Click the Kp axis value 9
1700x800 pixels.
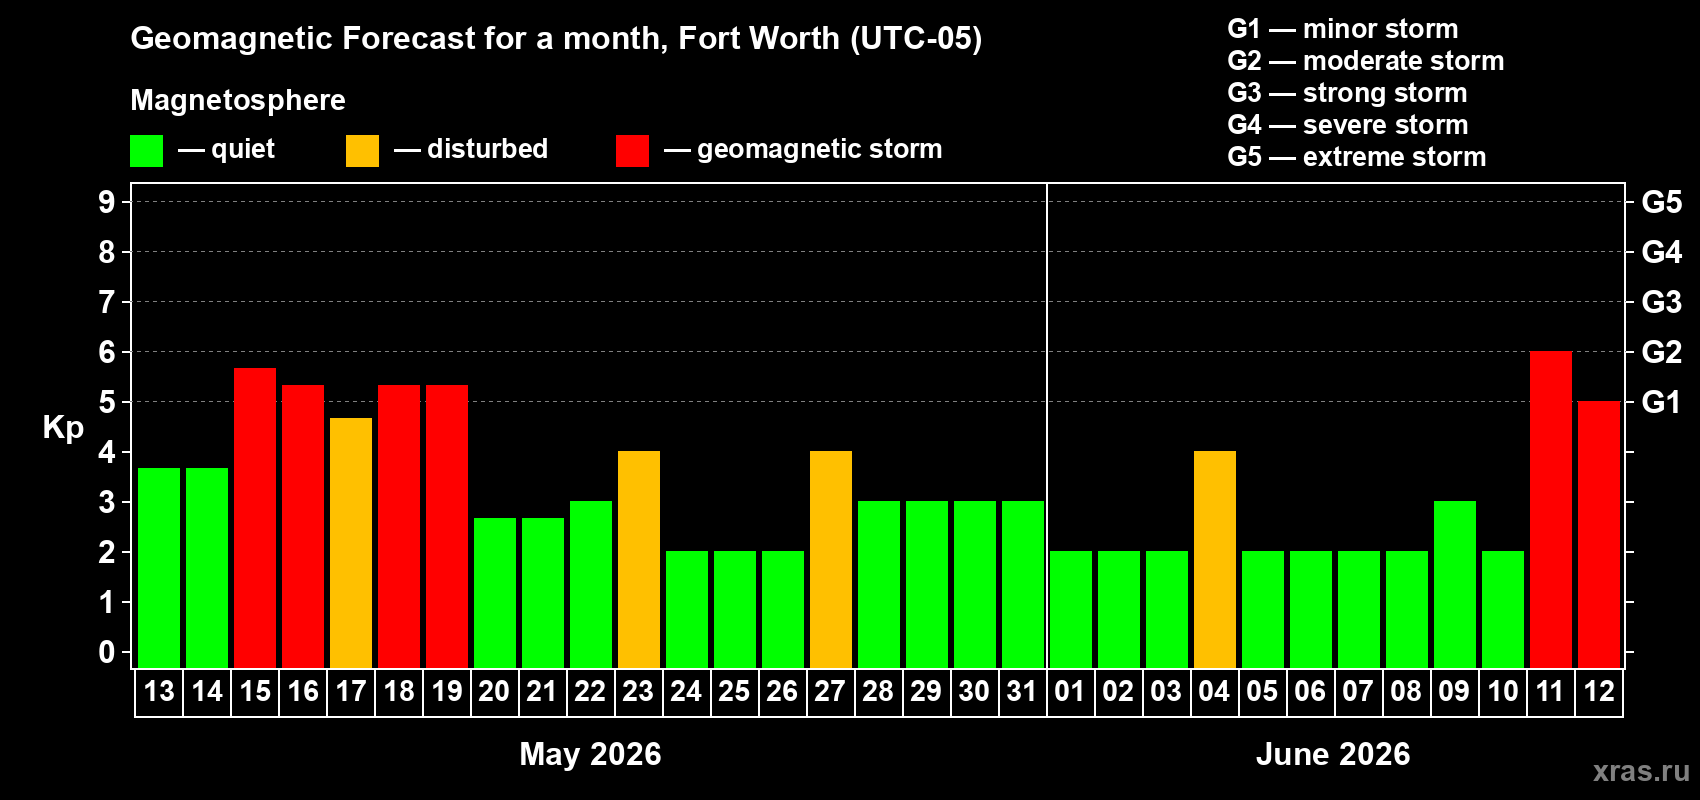[x=107, y=202]
